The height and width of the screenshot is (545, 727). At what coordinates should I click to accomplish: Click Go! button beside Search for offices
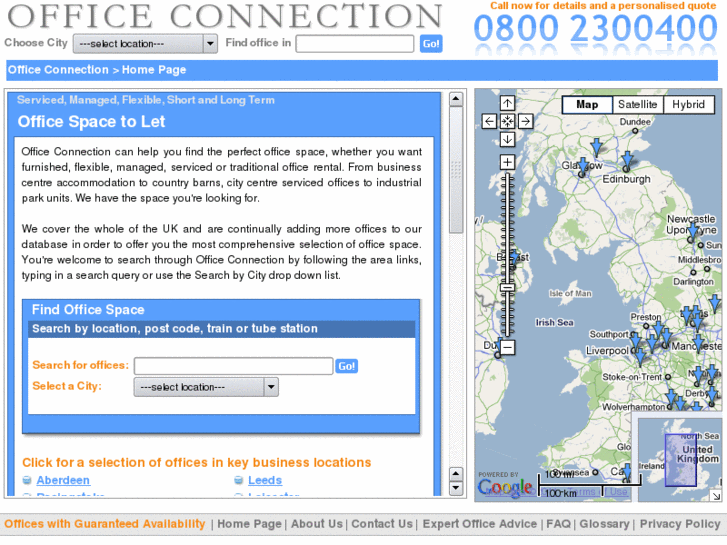pos(346,366)
